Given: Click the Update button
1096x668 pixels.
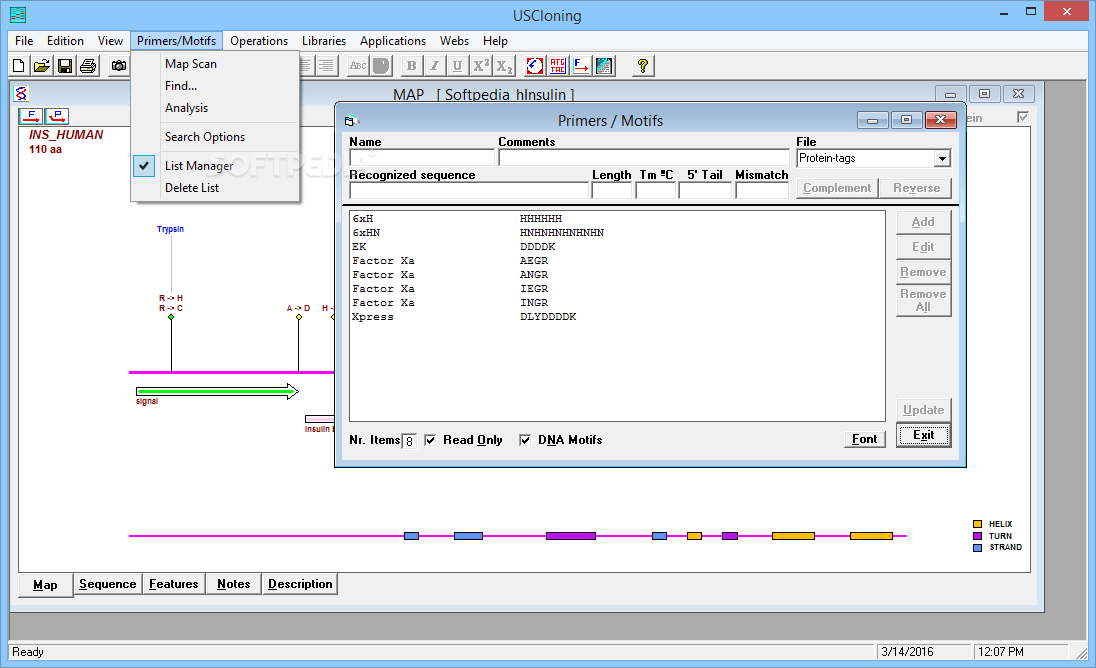Looking at the screenshot, I should click(923, 410).
